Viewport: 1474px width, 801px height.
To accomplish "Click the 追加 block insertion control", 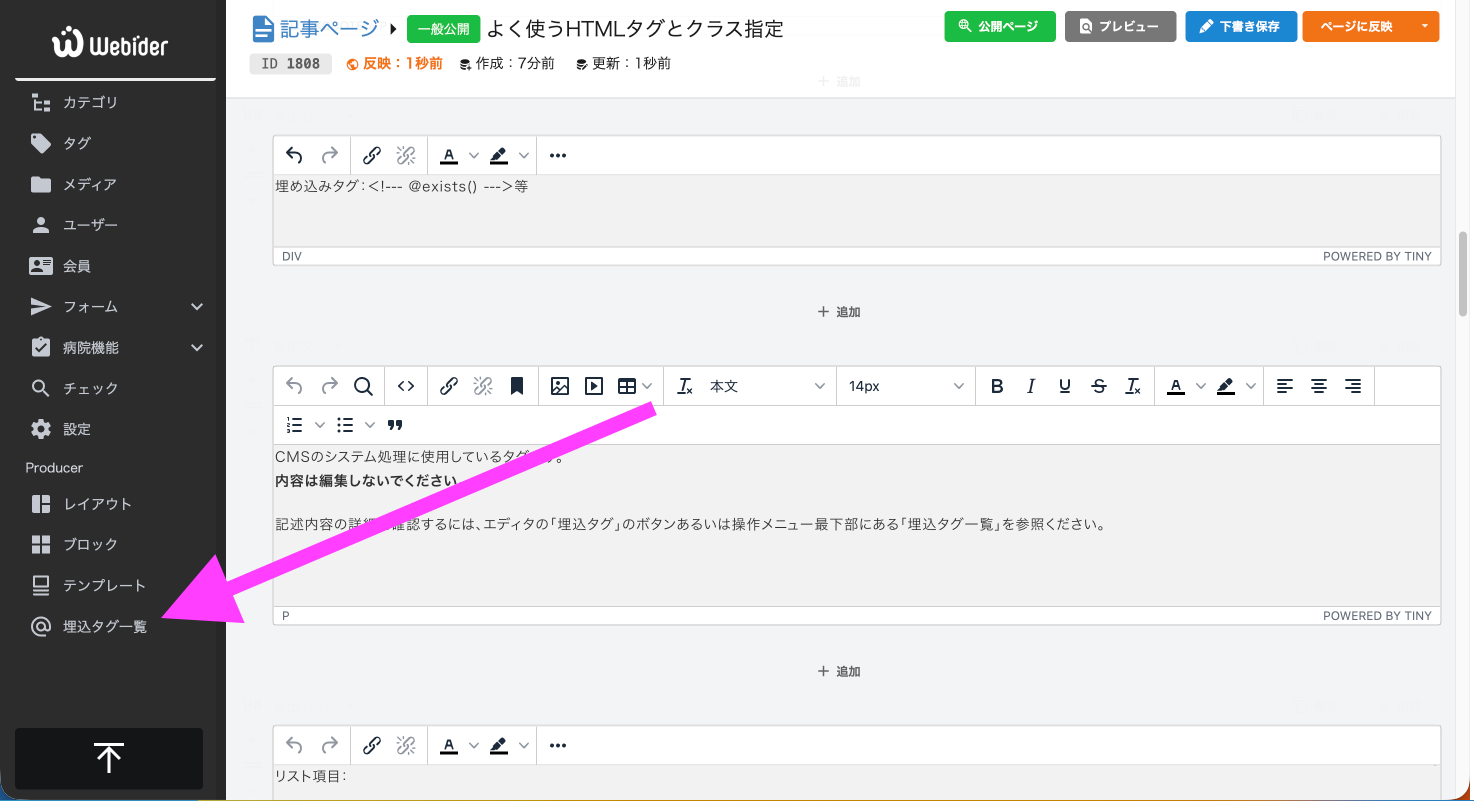I will (x=840, y=311).
